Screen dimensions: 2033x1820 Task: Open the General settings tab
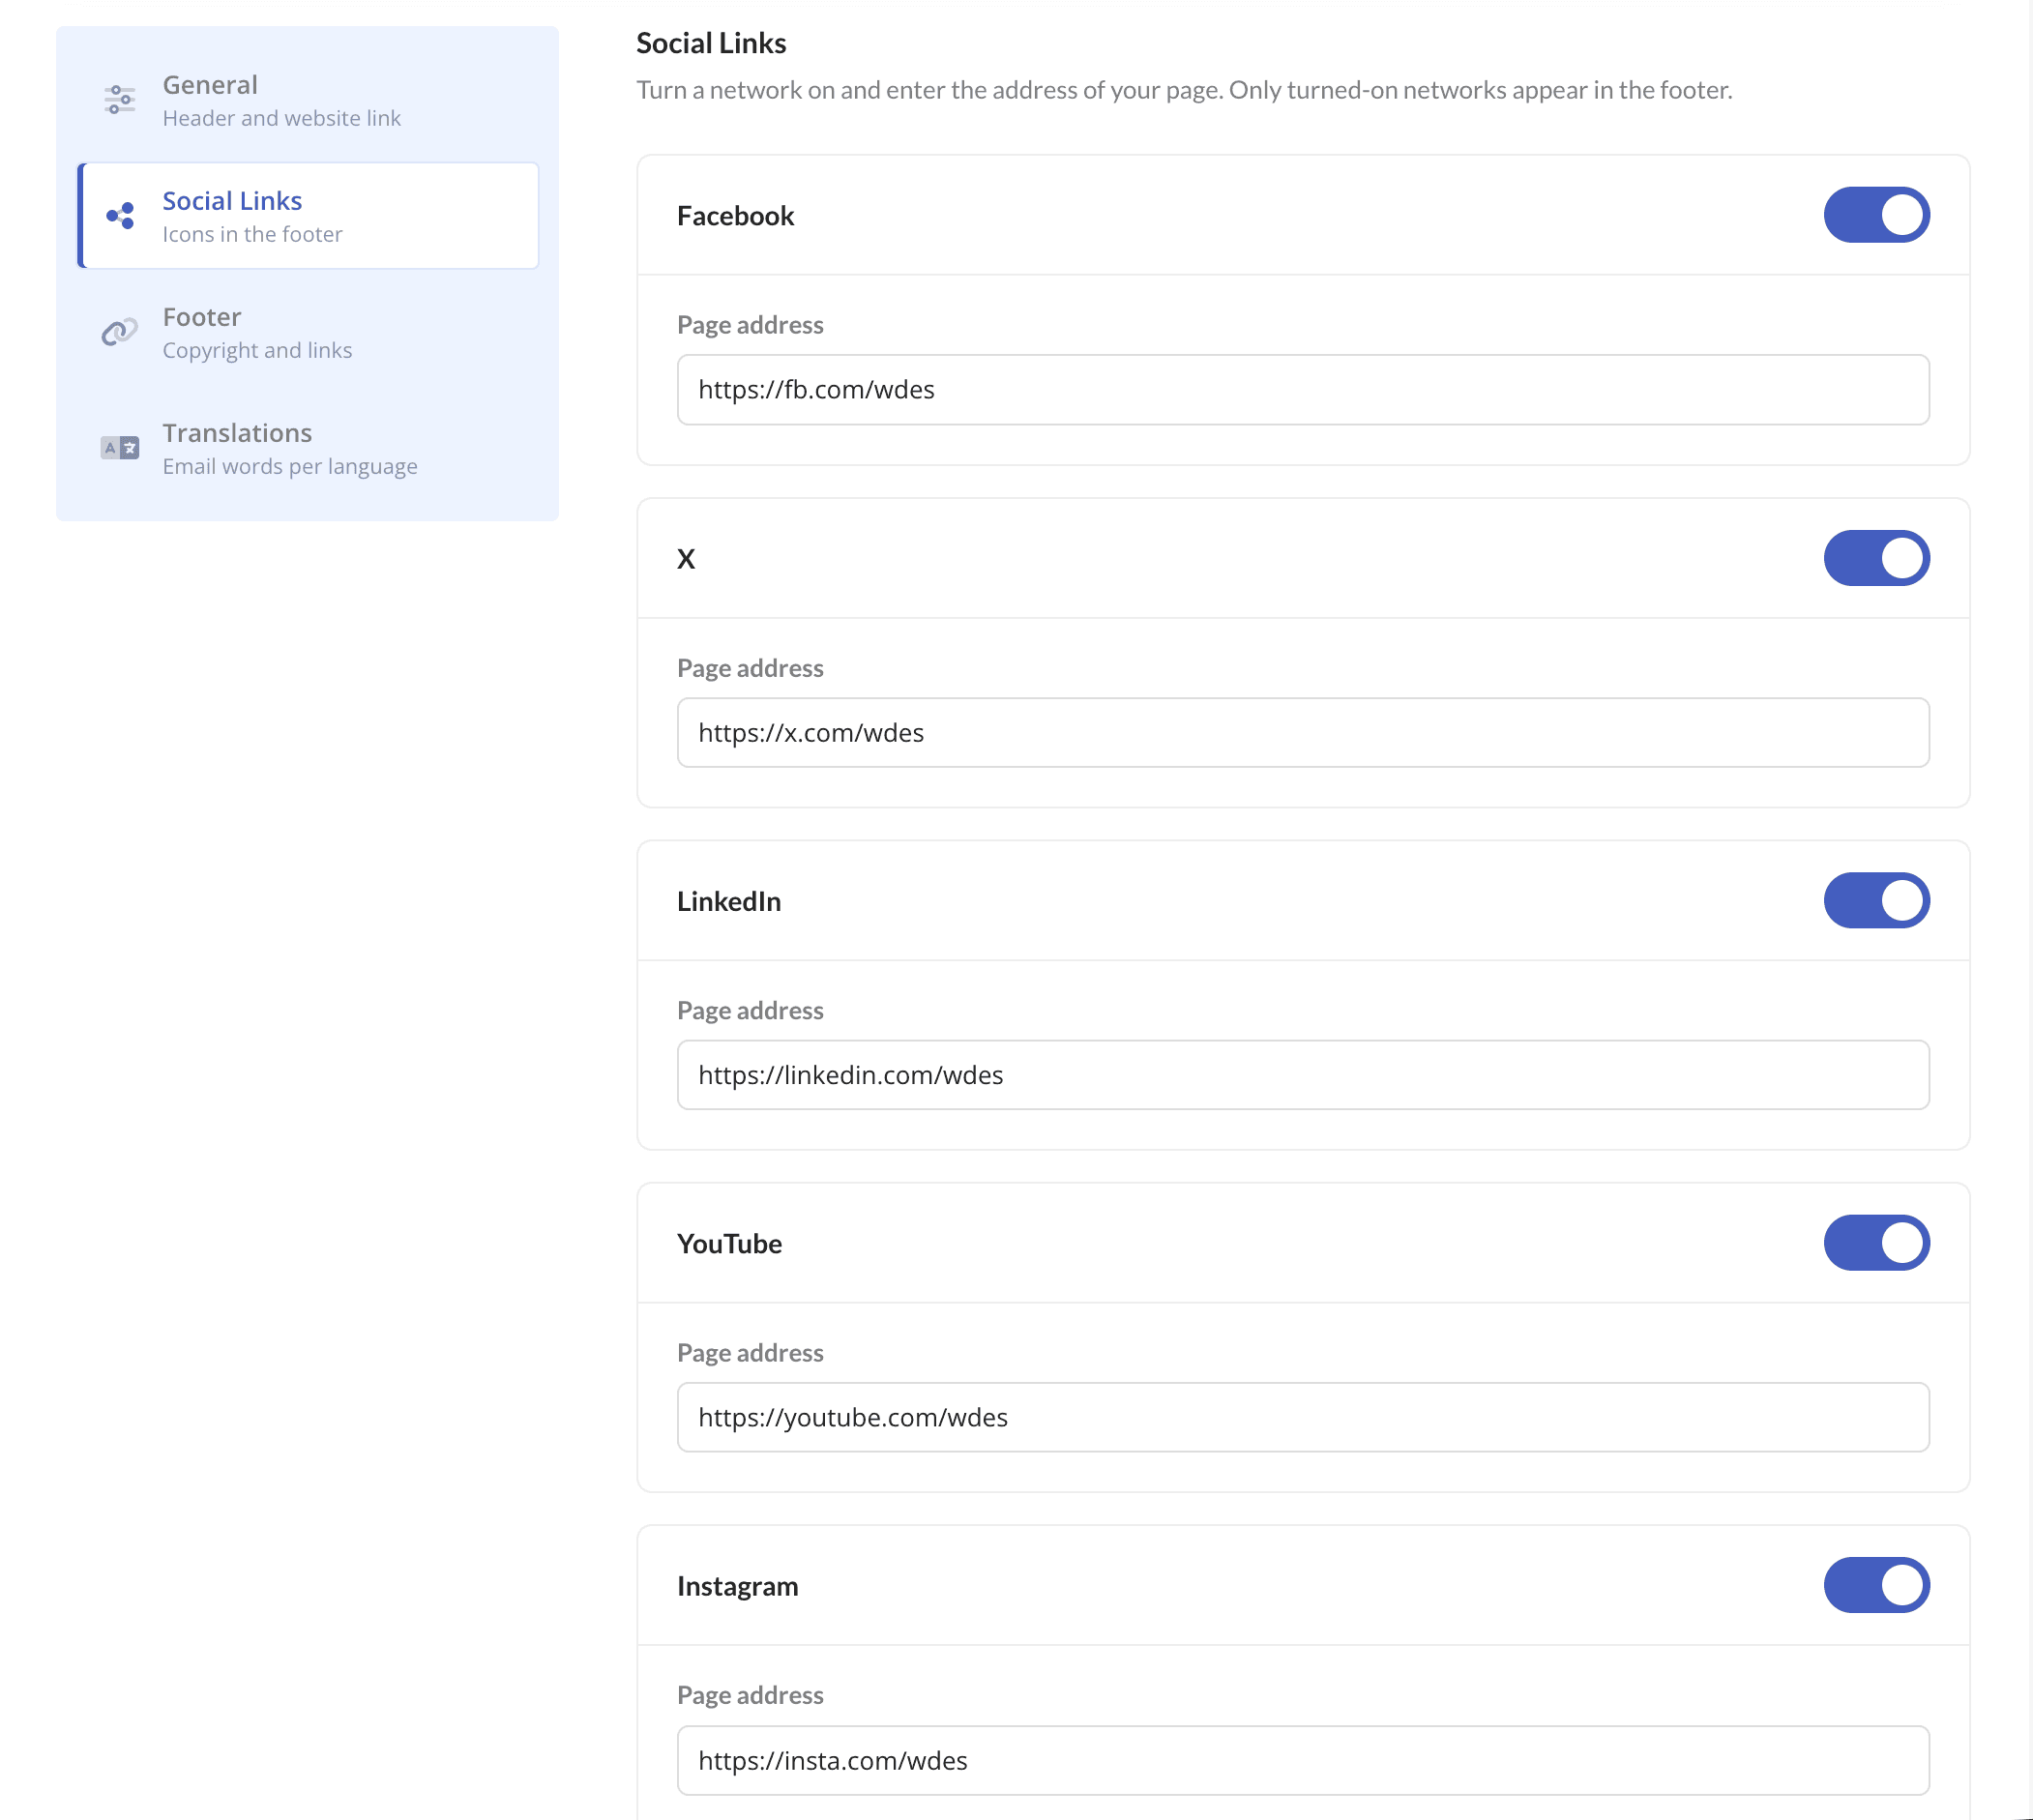308,100
